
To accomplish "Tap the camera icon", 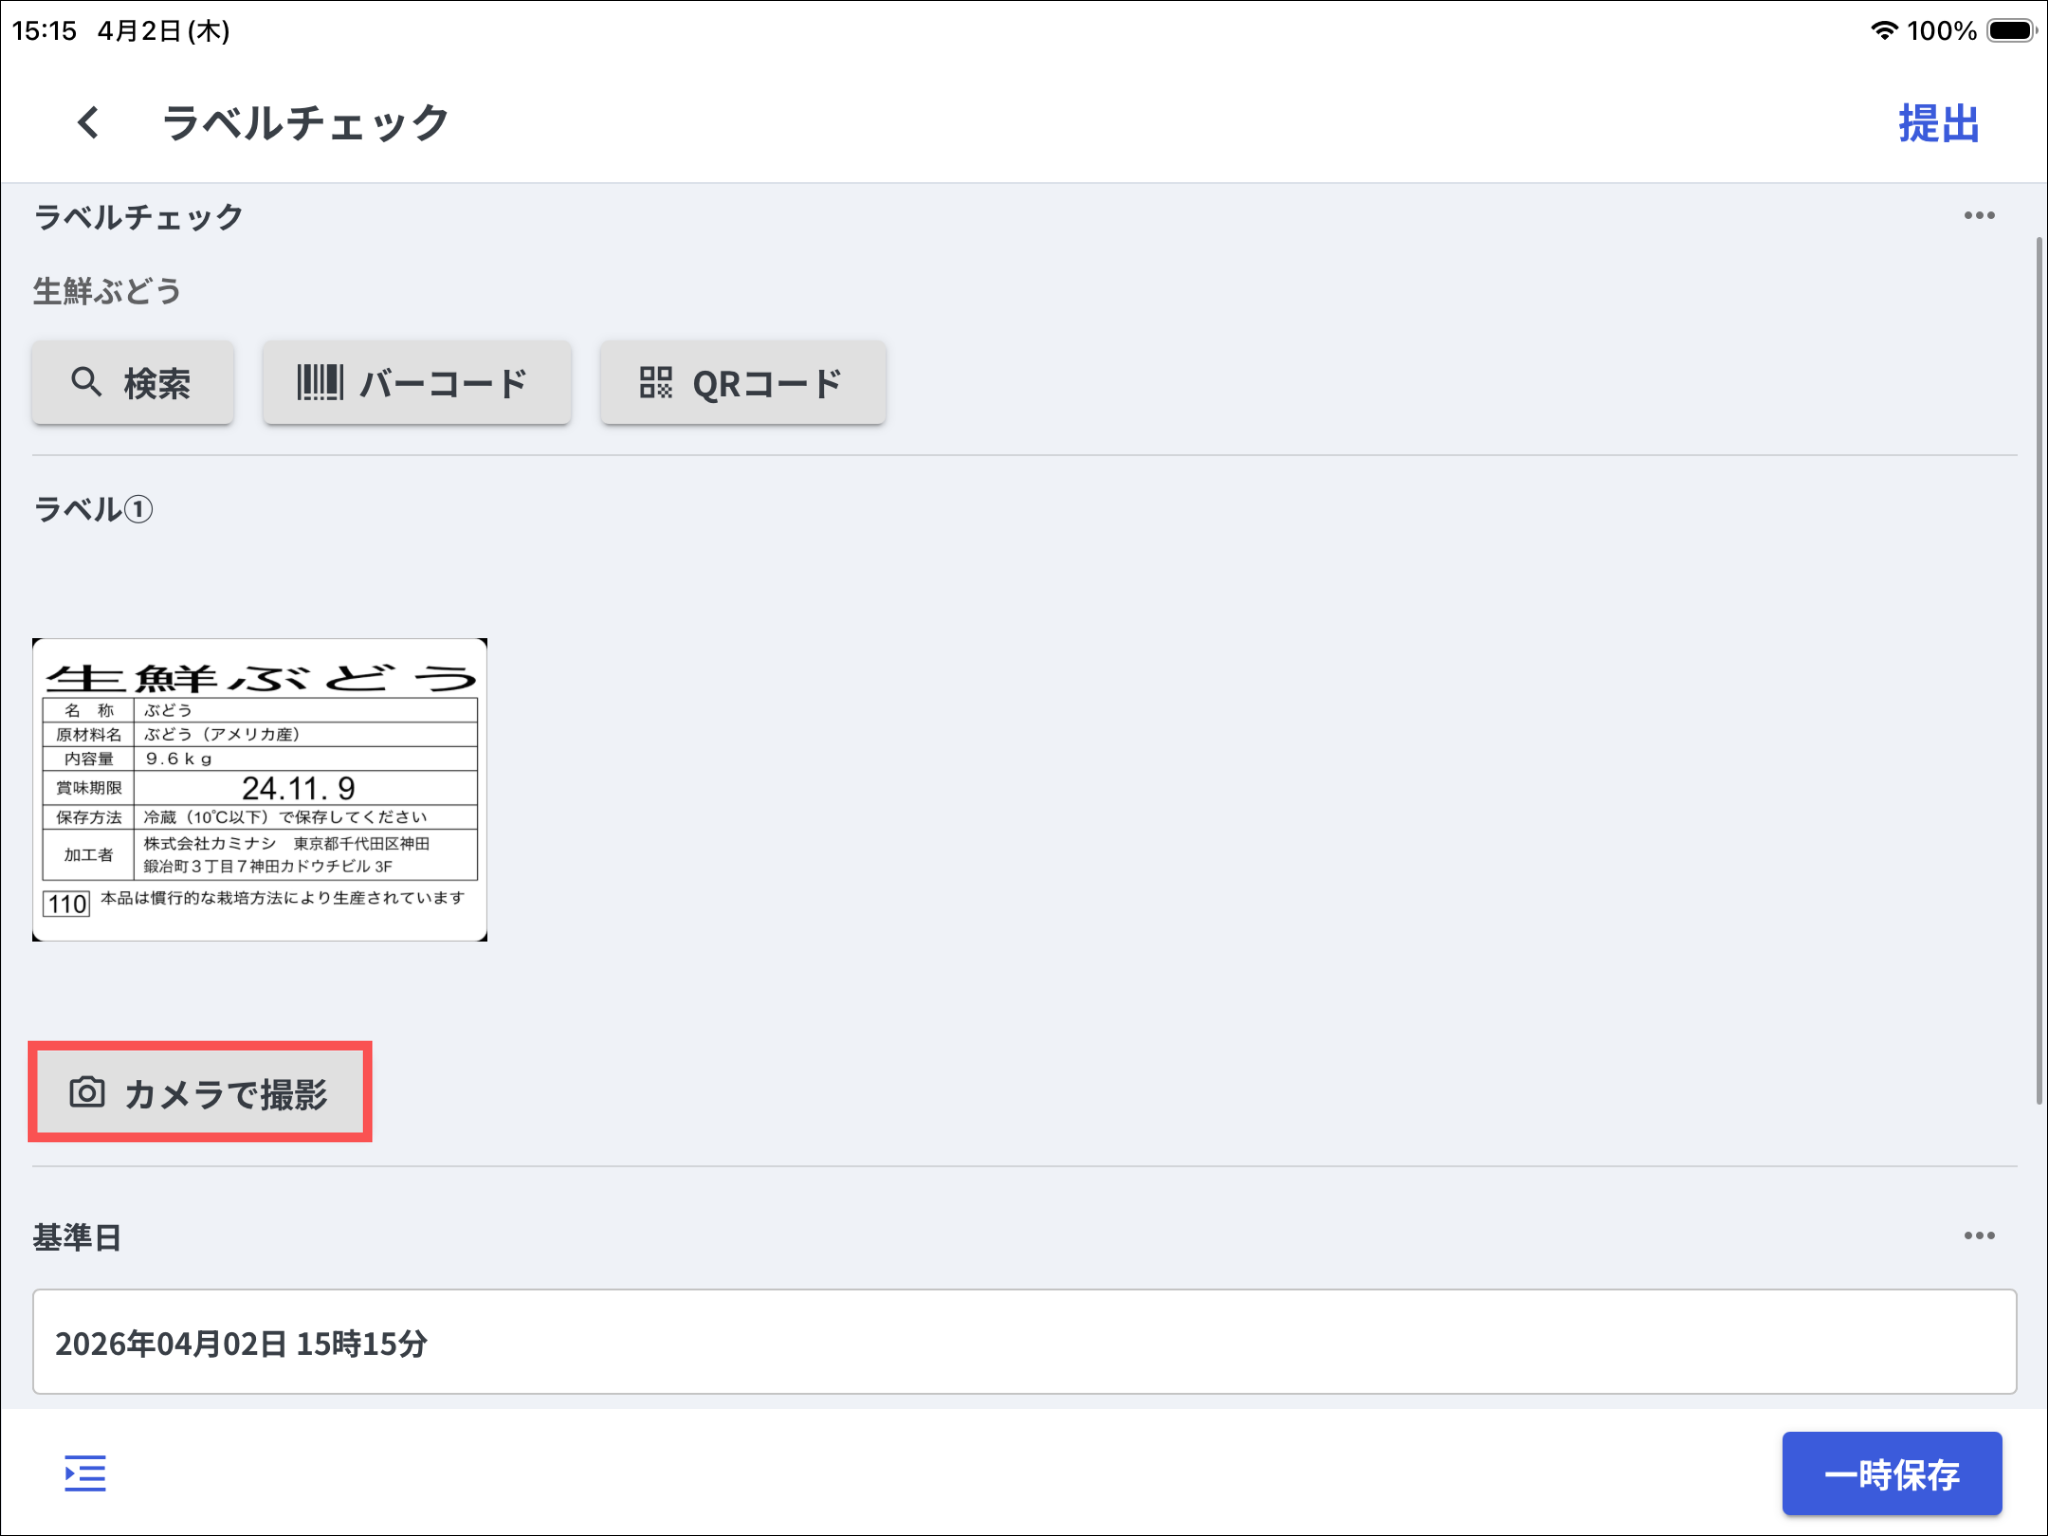I will pos(87,1092).
